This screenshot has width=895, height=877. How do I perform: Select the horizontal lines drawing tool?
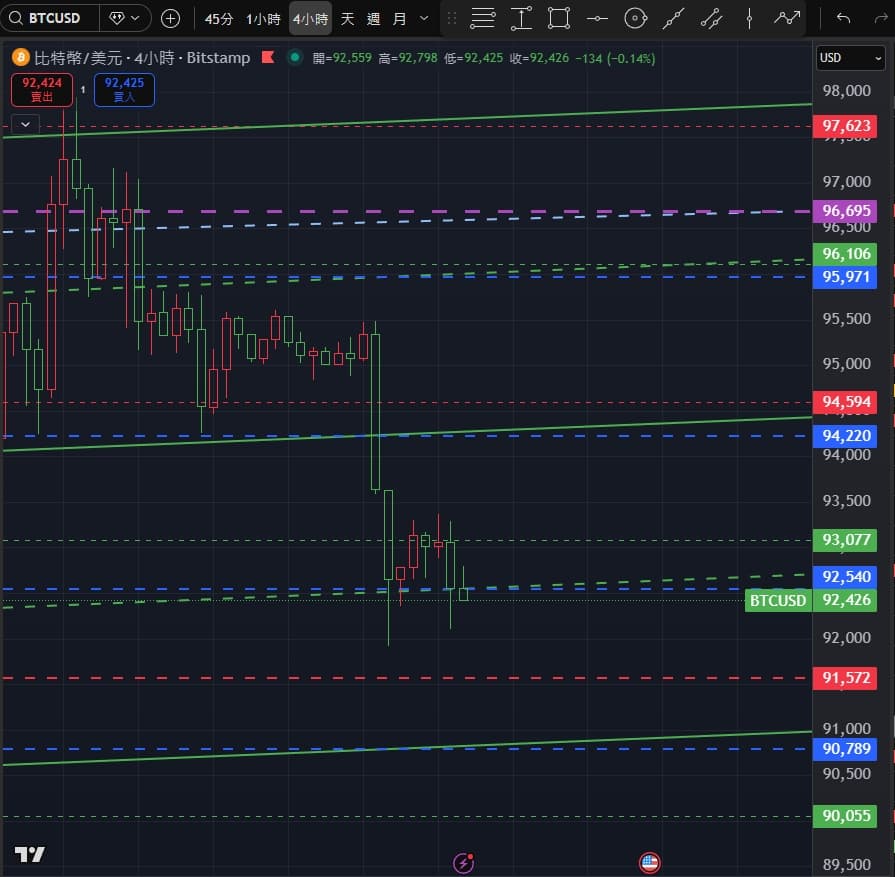[482, 18]
